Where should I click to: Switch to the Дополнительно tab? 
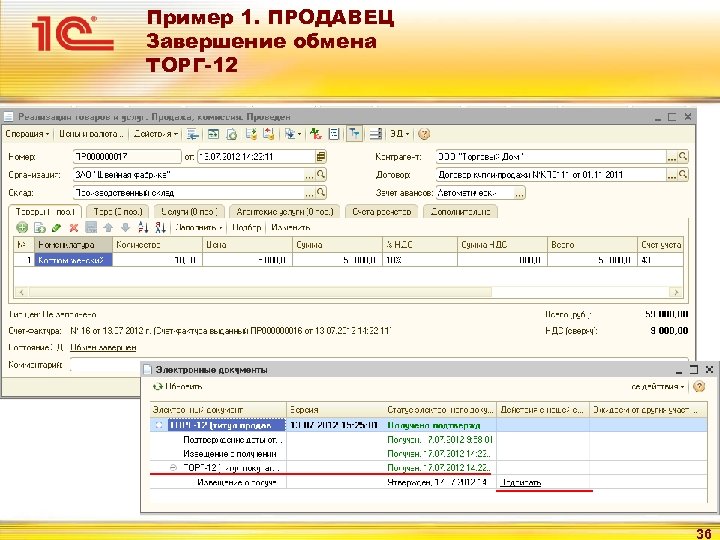tap(460, 212)
